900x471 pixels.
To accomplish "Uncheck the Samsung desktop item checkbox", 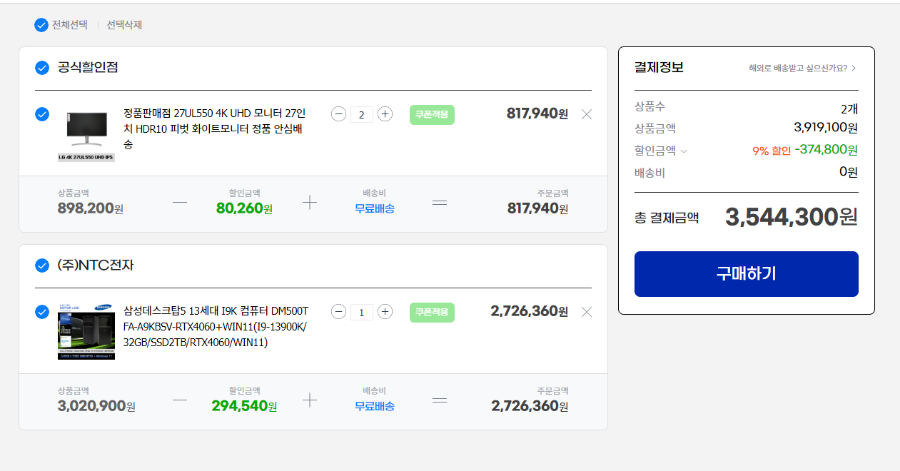I will 42,312.
